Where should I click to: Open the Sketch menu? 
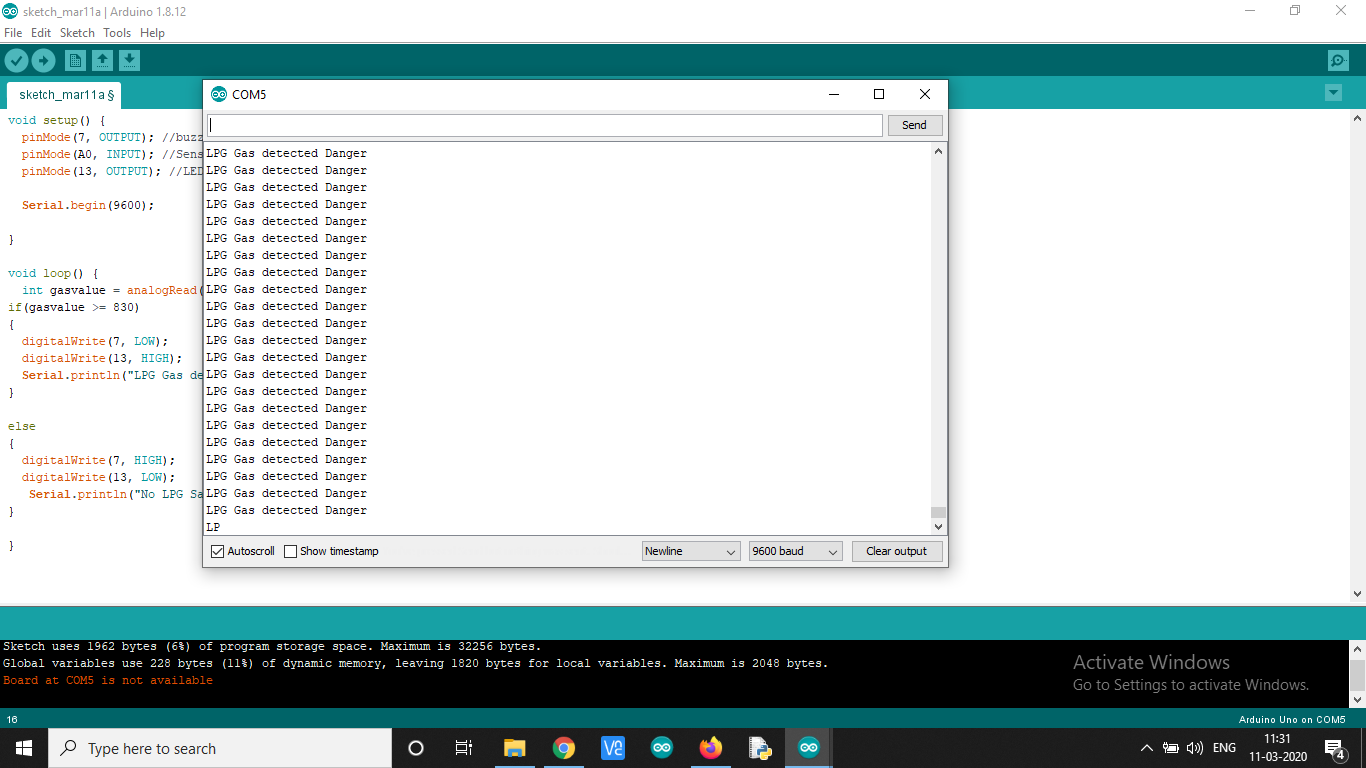click(x=77, y=33)
